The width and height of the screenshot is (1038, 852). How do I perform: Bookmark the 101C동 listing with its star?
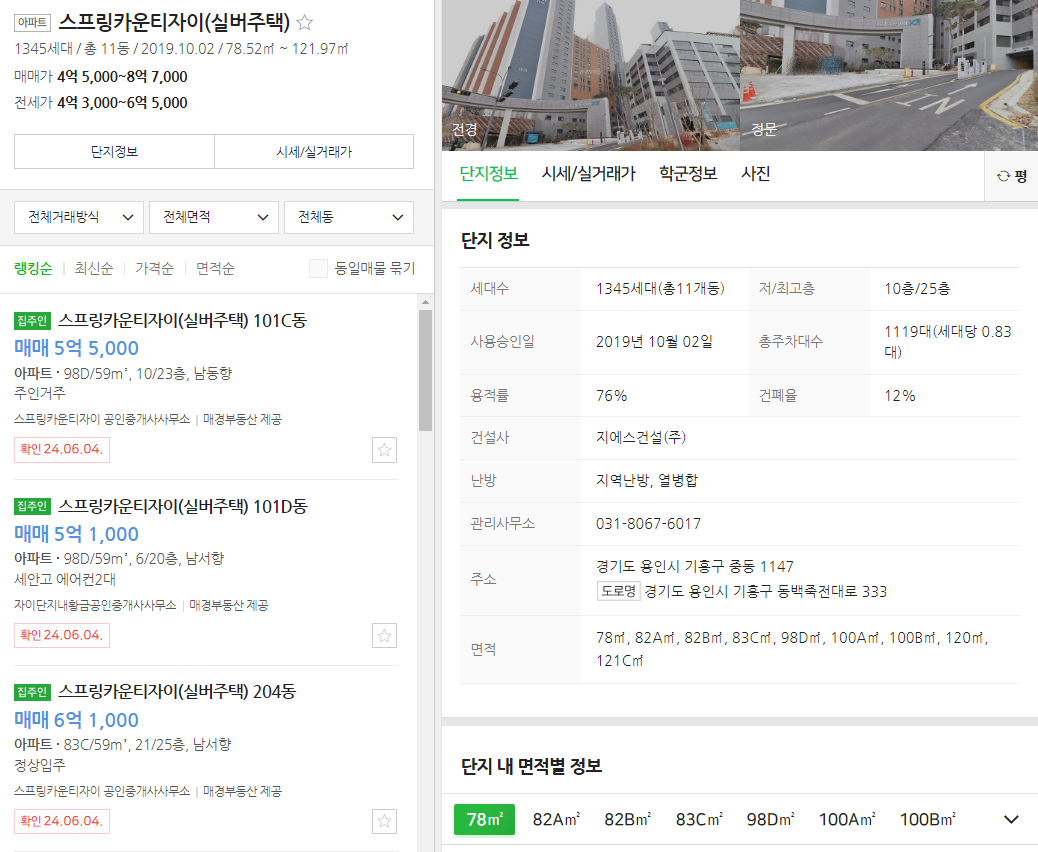[384, 450]
